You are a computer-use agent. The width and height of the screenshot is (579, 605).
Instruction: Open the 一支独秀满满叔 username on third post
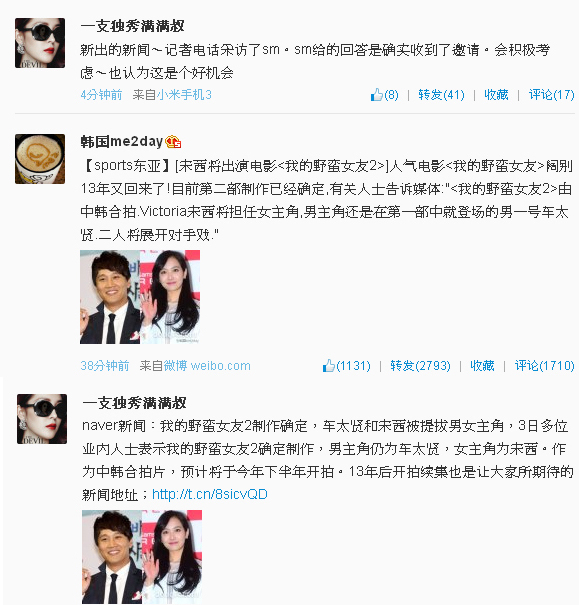point(134,403)
